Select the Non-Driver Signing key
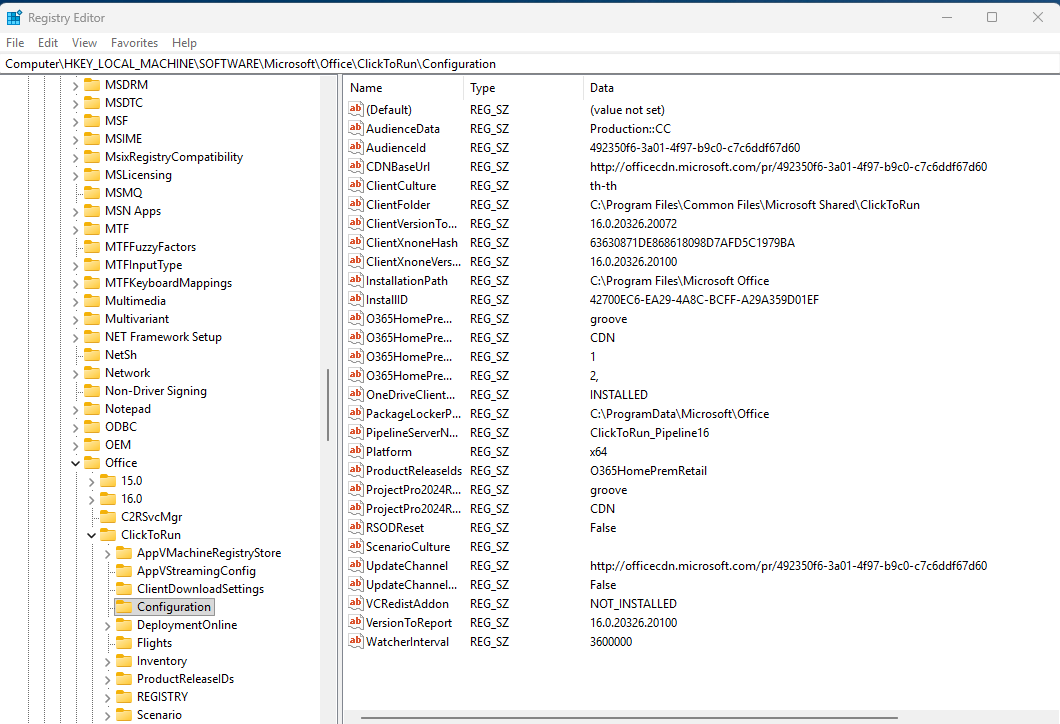 click(155, 391)
